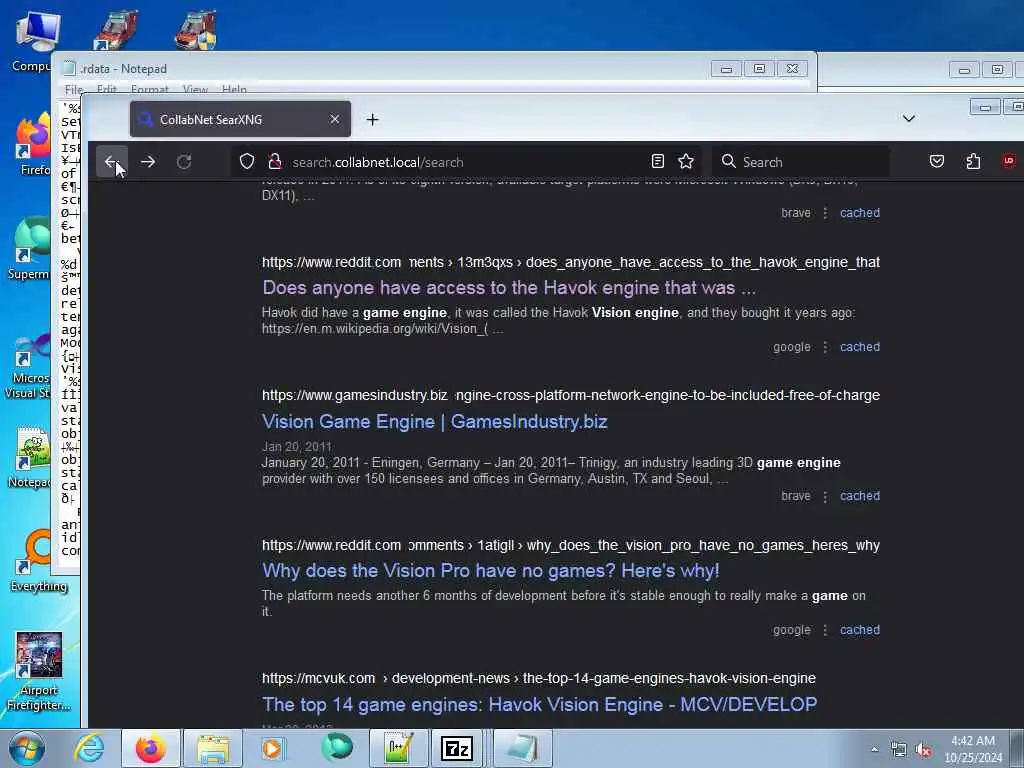1024x768 pixels.
Task: Click the mcvuk.com result URL text
Action: pyautogui.click(x=539, y=679)
